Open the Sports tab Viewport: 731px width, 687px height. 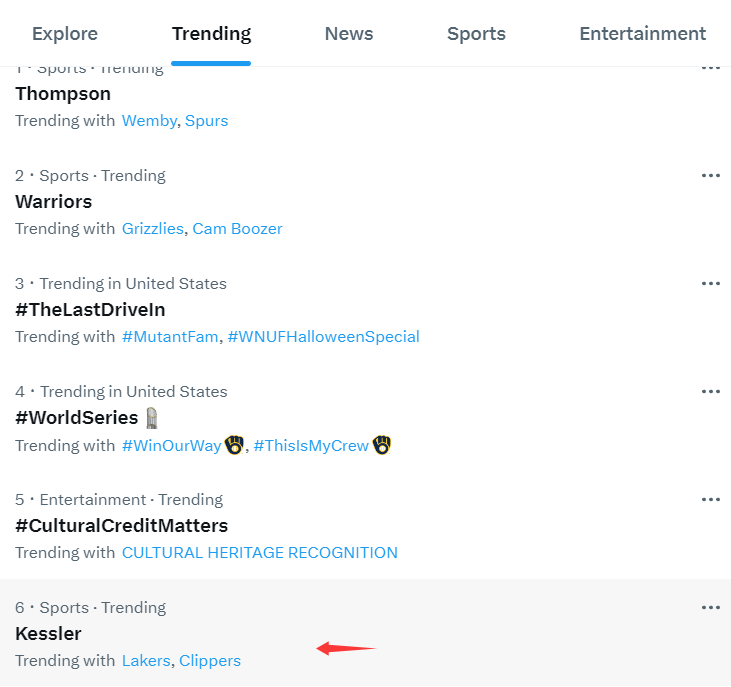click(x=476, y=34)
